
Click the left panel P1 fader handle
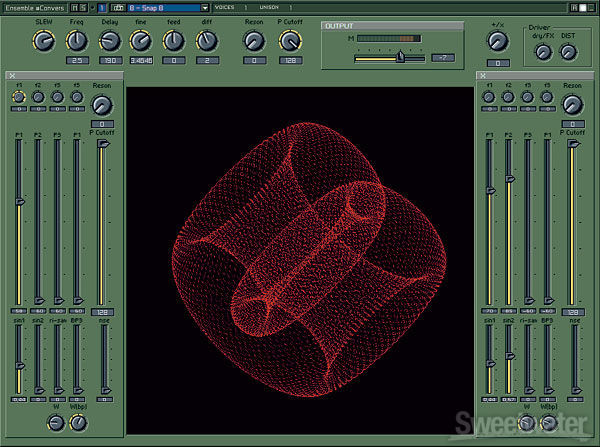click(18, 201)
